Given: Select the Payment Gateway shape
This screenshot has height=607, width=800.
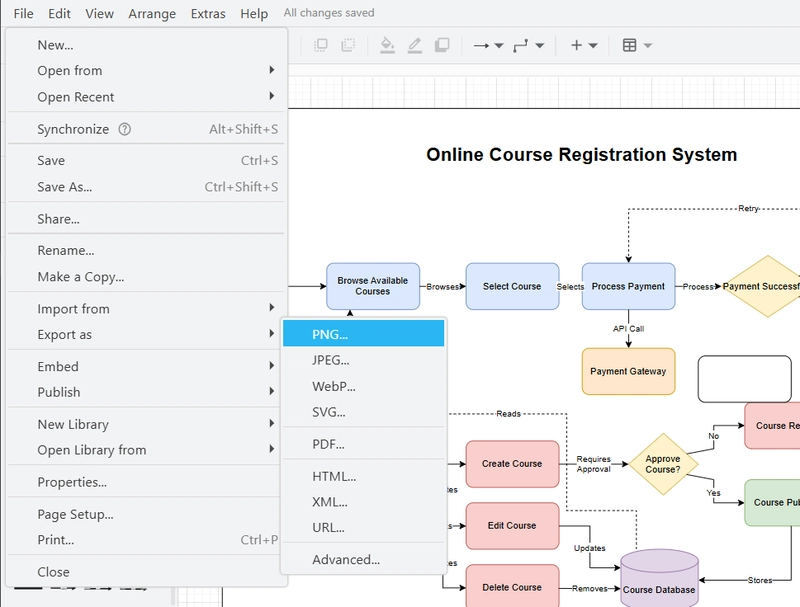Looking at the screenshot, I should [x=628, y=371].
